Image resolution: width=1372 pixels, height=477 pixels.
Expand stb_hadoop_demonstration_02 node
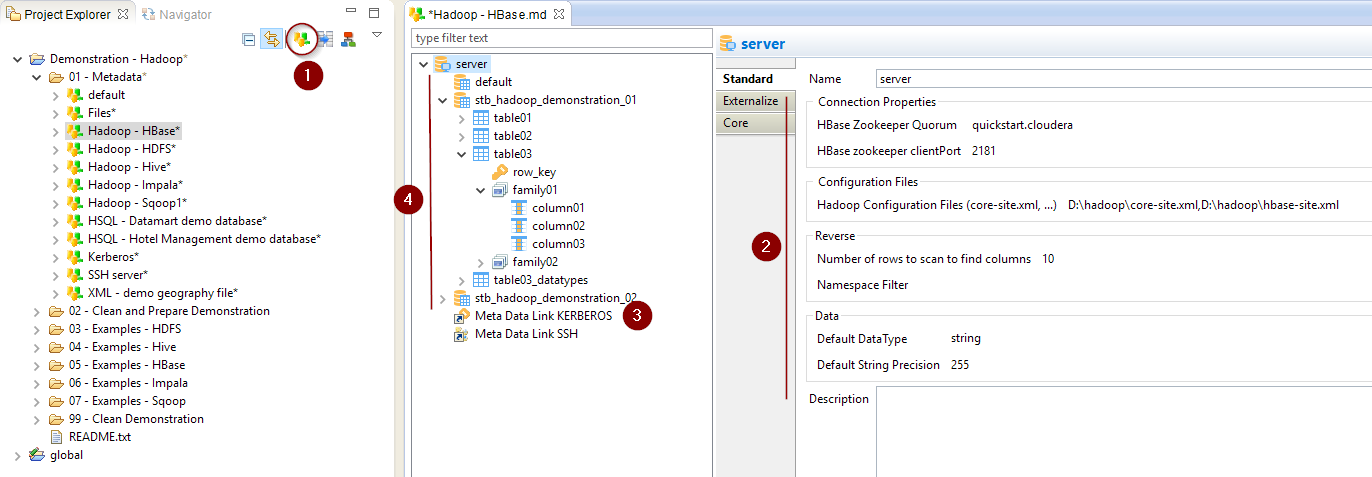(443, 298)
